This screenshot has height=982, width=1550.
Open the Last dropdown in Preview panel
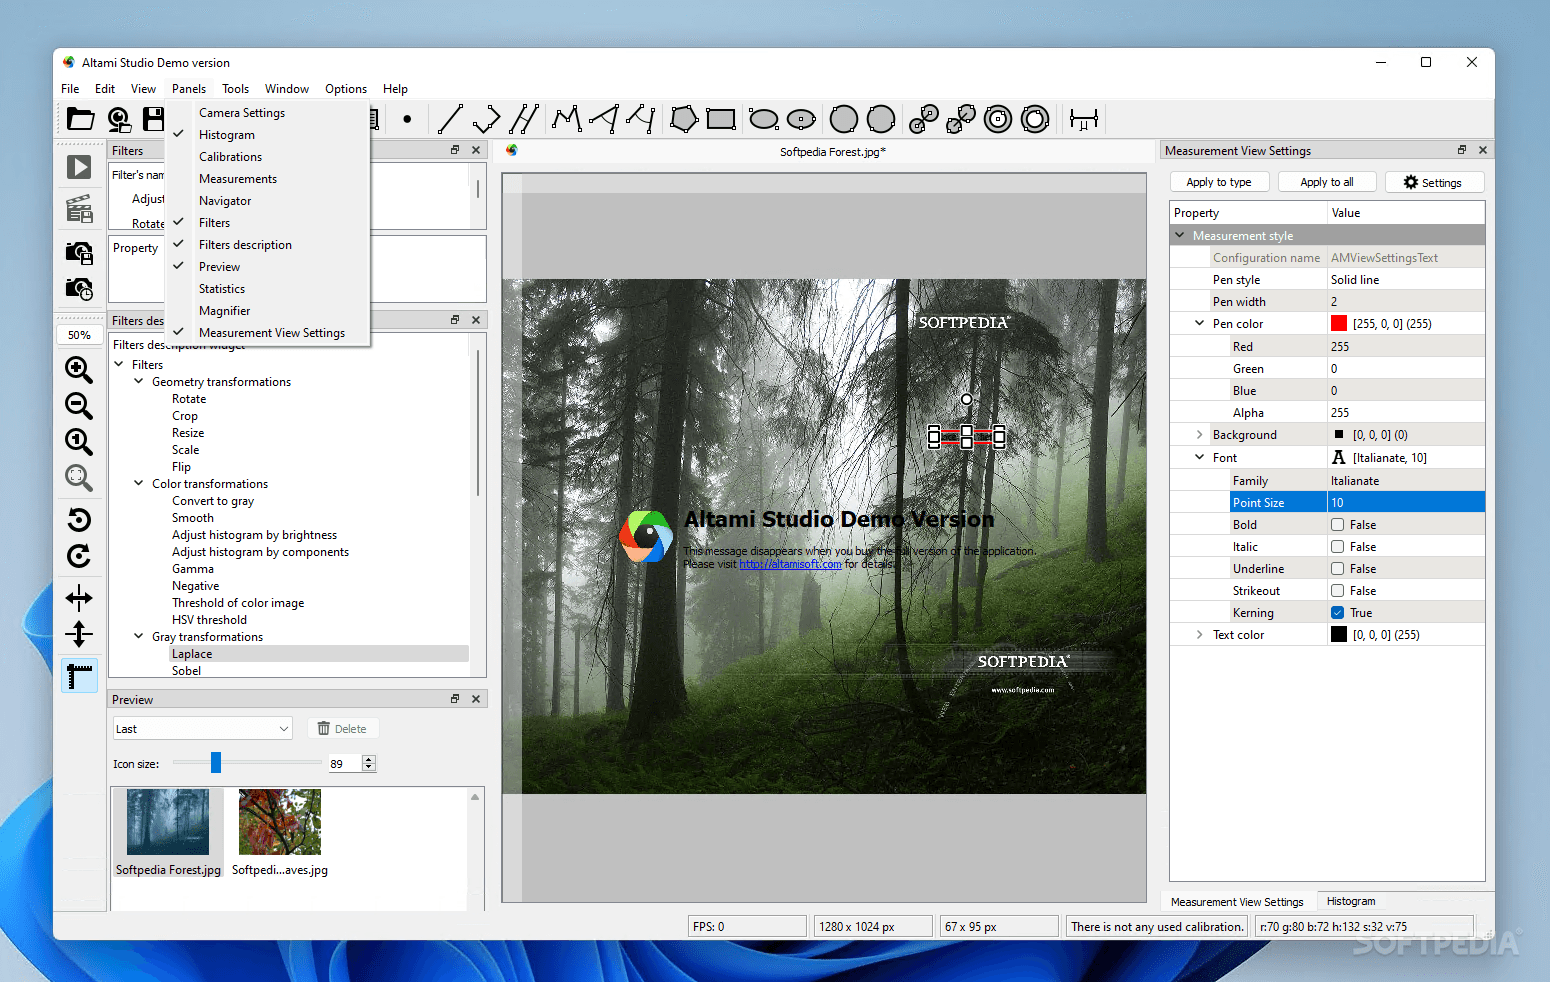[x=202, y=729]
